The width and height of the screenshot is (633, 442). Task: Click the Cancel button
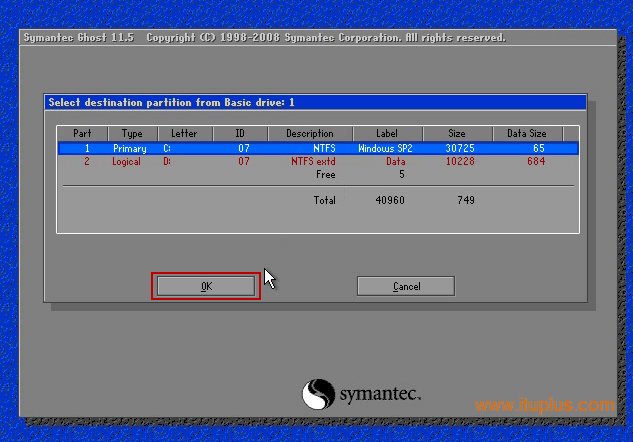(x=406, y=286)
